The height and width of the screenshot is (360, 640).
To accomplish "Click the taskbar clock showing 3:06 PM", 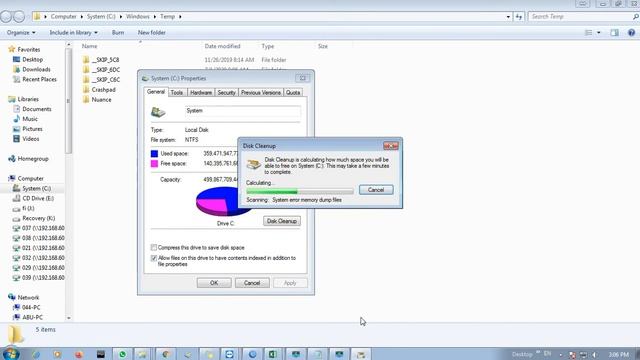I will tap(618, 354).
